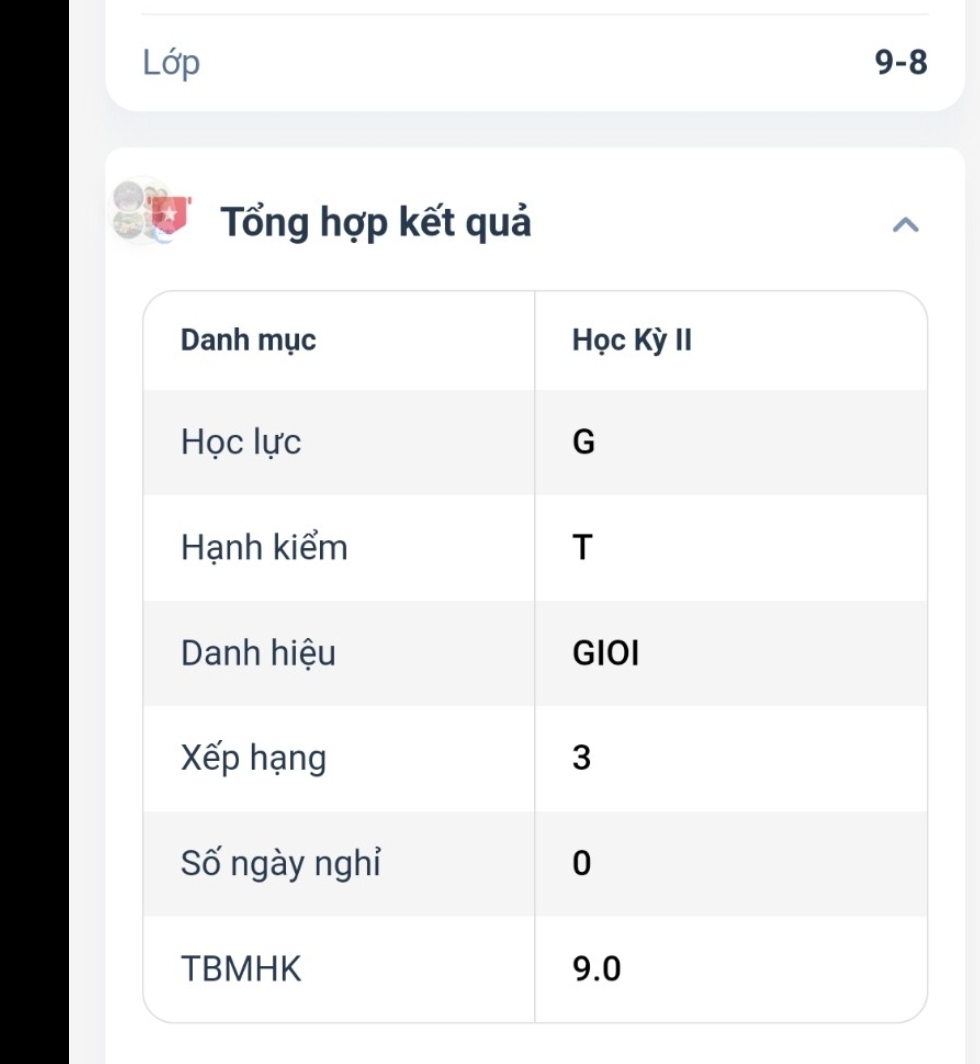Click the icon beside Tổng hợp kết quả
Viewport: 980px width, 1064px height.
tap(151, 212)
